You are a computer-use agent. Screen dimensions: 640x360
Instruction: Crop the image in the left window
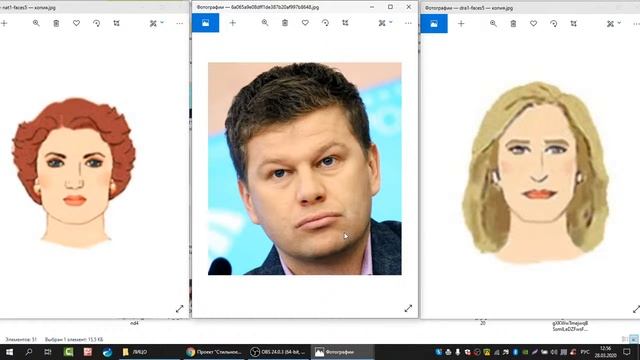pyautogui.click(x=116, y=24)
